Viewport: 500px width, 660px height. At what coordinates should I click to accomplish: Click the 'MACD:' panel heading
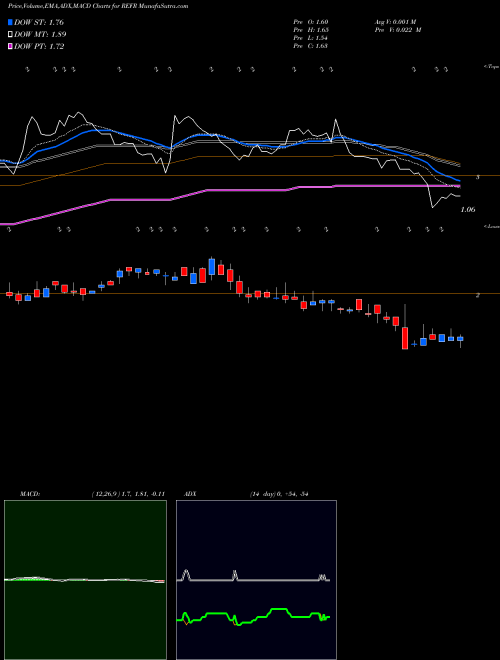[30, 494]
